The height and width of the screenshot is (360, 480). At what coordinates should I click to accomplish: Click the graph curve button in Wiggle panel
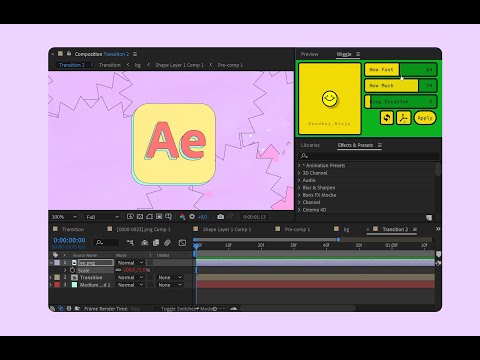404,118
